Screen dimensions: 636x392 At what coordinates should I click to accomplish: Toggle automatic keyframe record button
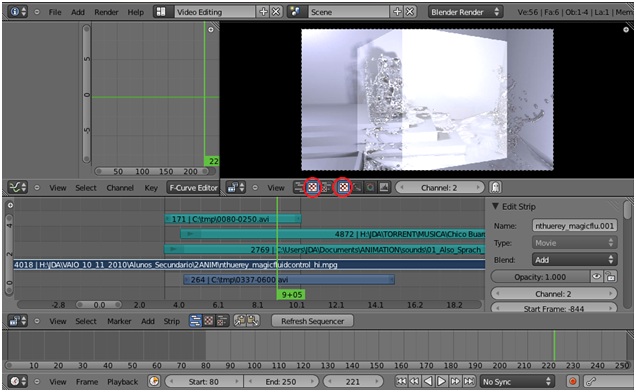point(573,381)
